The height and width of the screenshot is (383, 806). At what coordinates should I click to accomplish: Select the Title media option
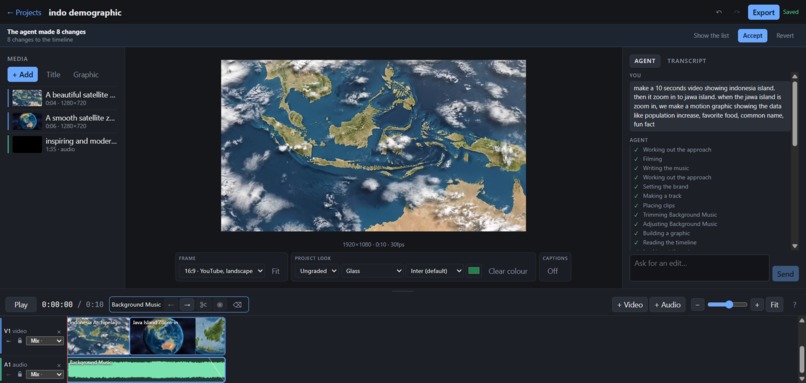tap(53, 75)
